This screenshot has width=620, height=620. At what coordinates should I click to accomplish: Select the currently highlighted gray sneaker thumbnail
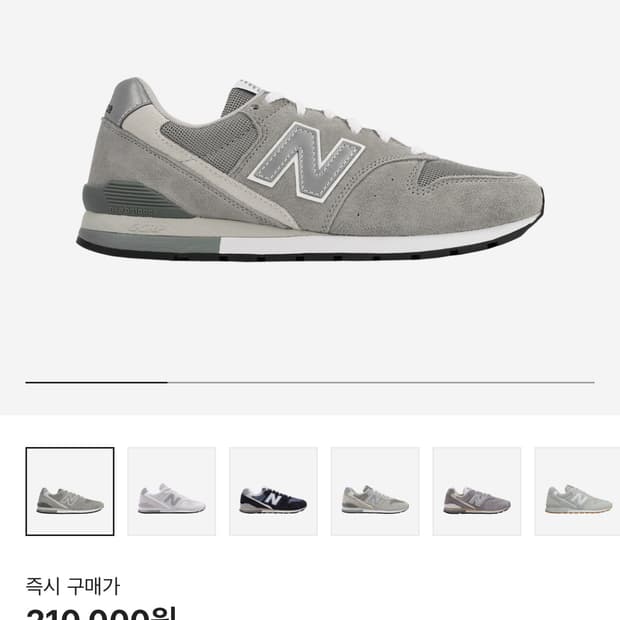pyautogui.click(x=70, y=491)
